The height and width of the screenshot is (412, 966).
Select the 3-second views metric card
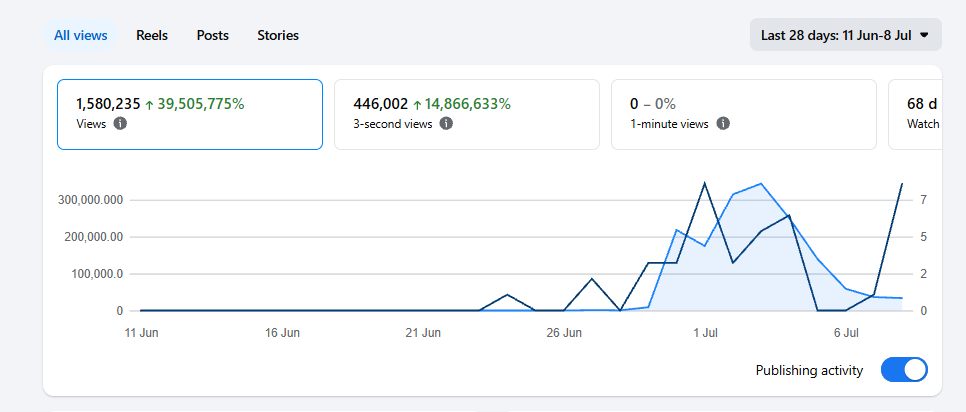(467, 115)
